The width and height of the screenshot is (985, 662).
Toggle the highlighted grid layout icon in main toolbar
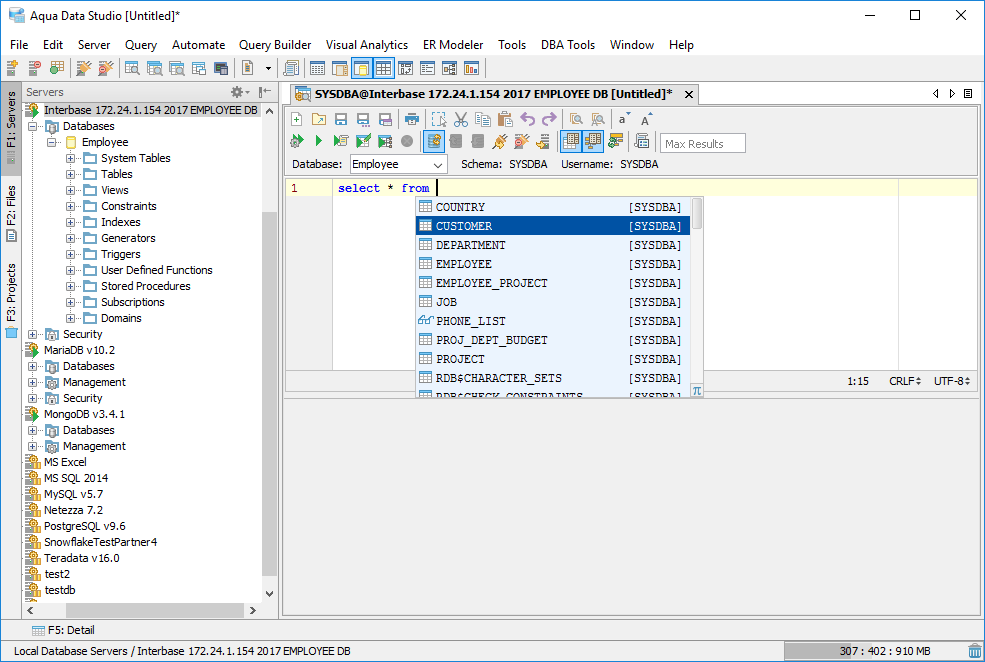tap(383, 68)
